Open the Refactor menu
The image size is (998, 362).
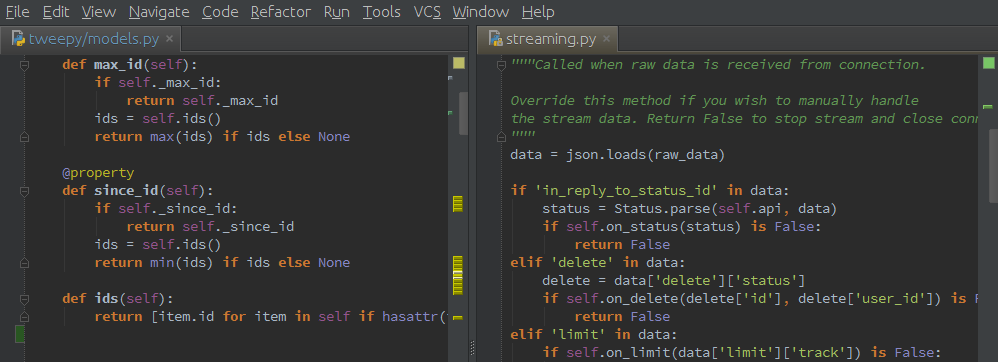(281, 11)
